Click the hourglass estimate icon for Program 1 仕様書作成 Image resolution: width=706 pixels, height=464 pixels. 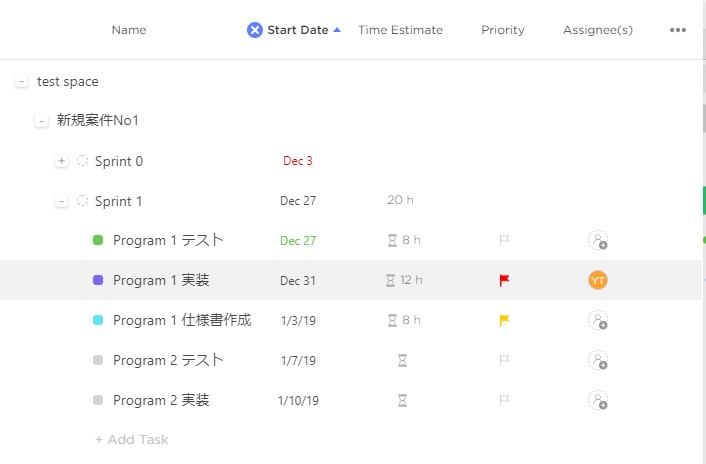pos(392,320)
